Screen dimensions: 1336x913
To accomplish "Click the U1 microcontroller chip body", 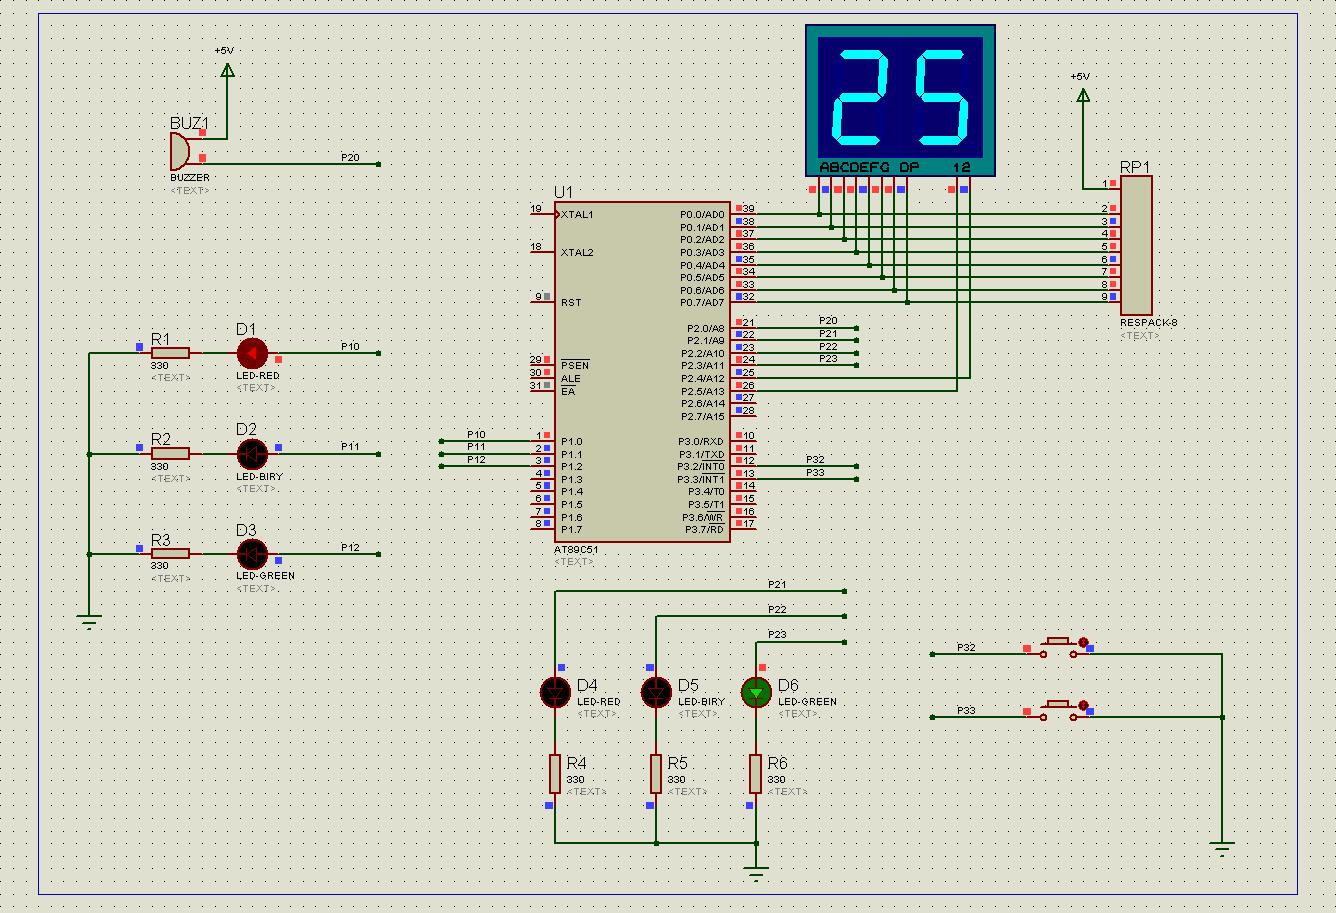I will (642, 372).
